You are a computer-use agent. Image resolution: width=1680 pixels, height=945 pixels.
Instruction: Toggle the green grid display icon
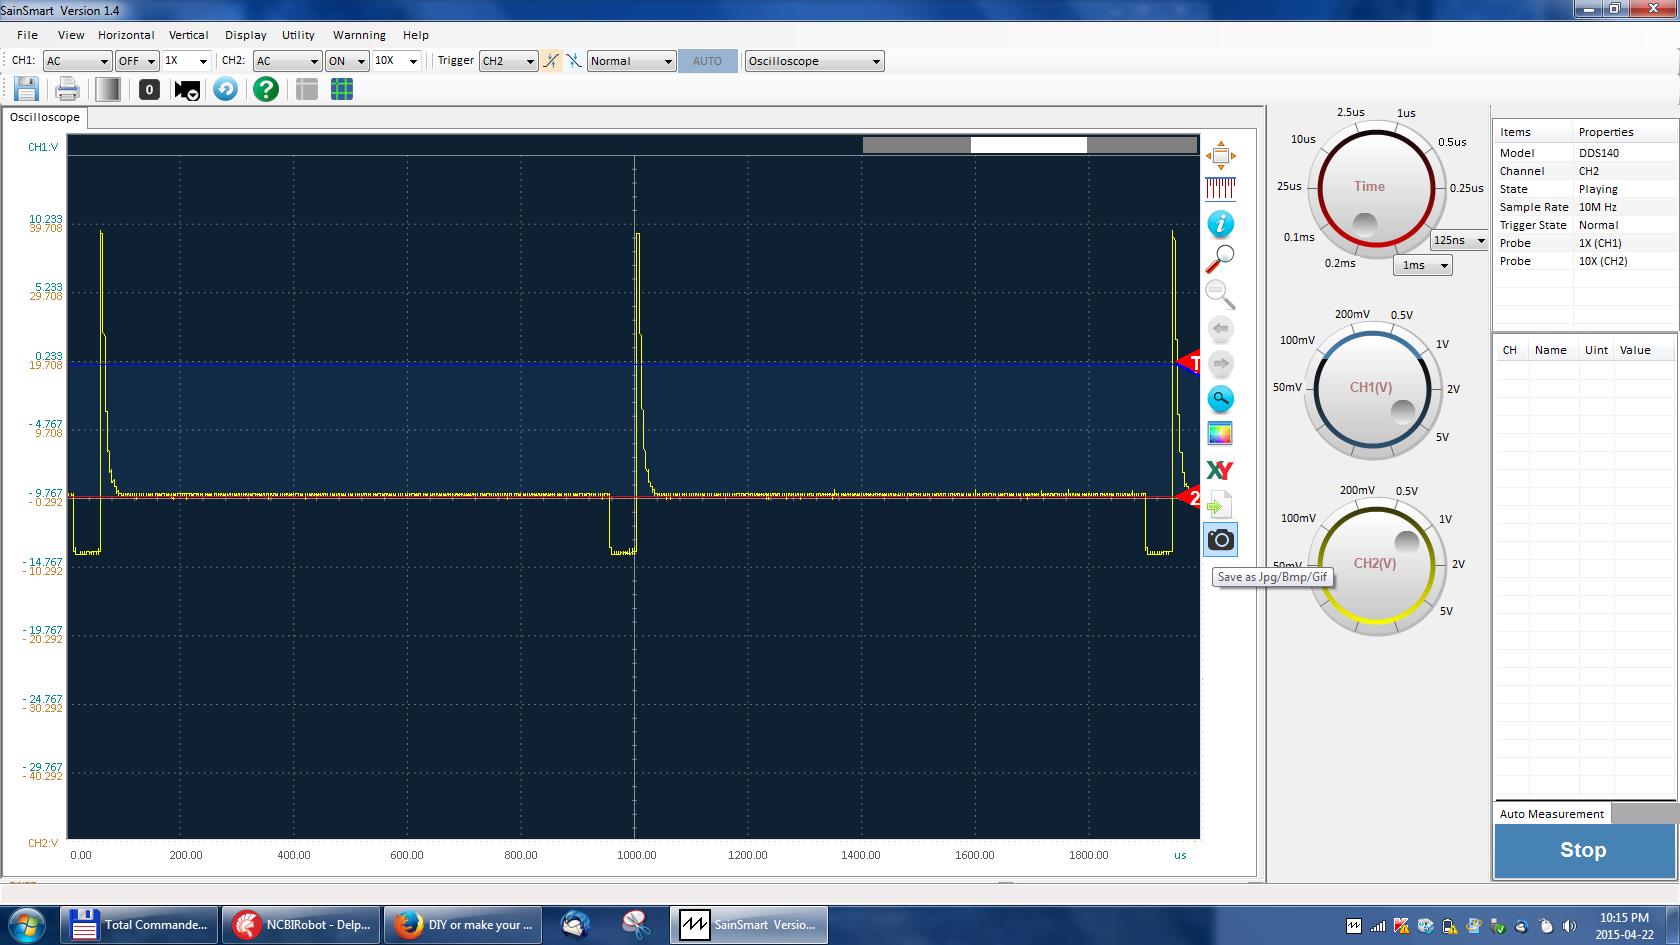(x=342, y=90)
